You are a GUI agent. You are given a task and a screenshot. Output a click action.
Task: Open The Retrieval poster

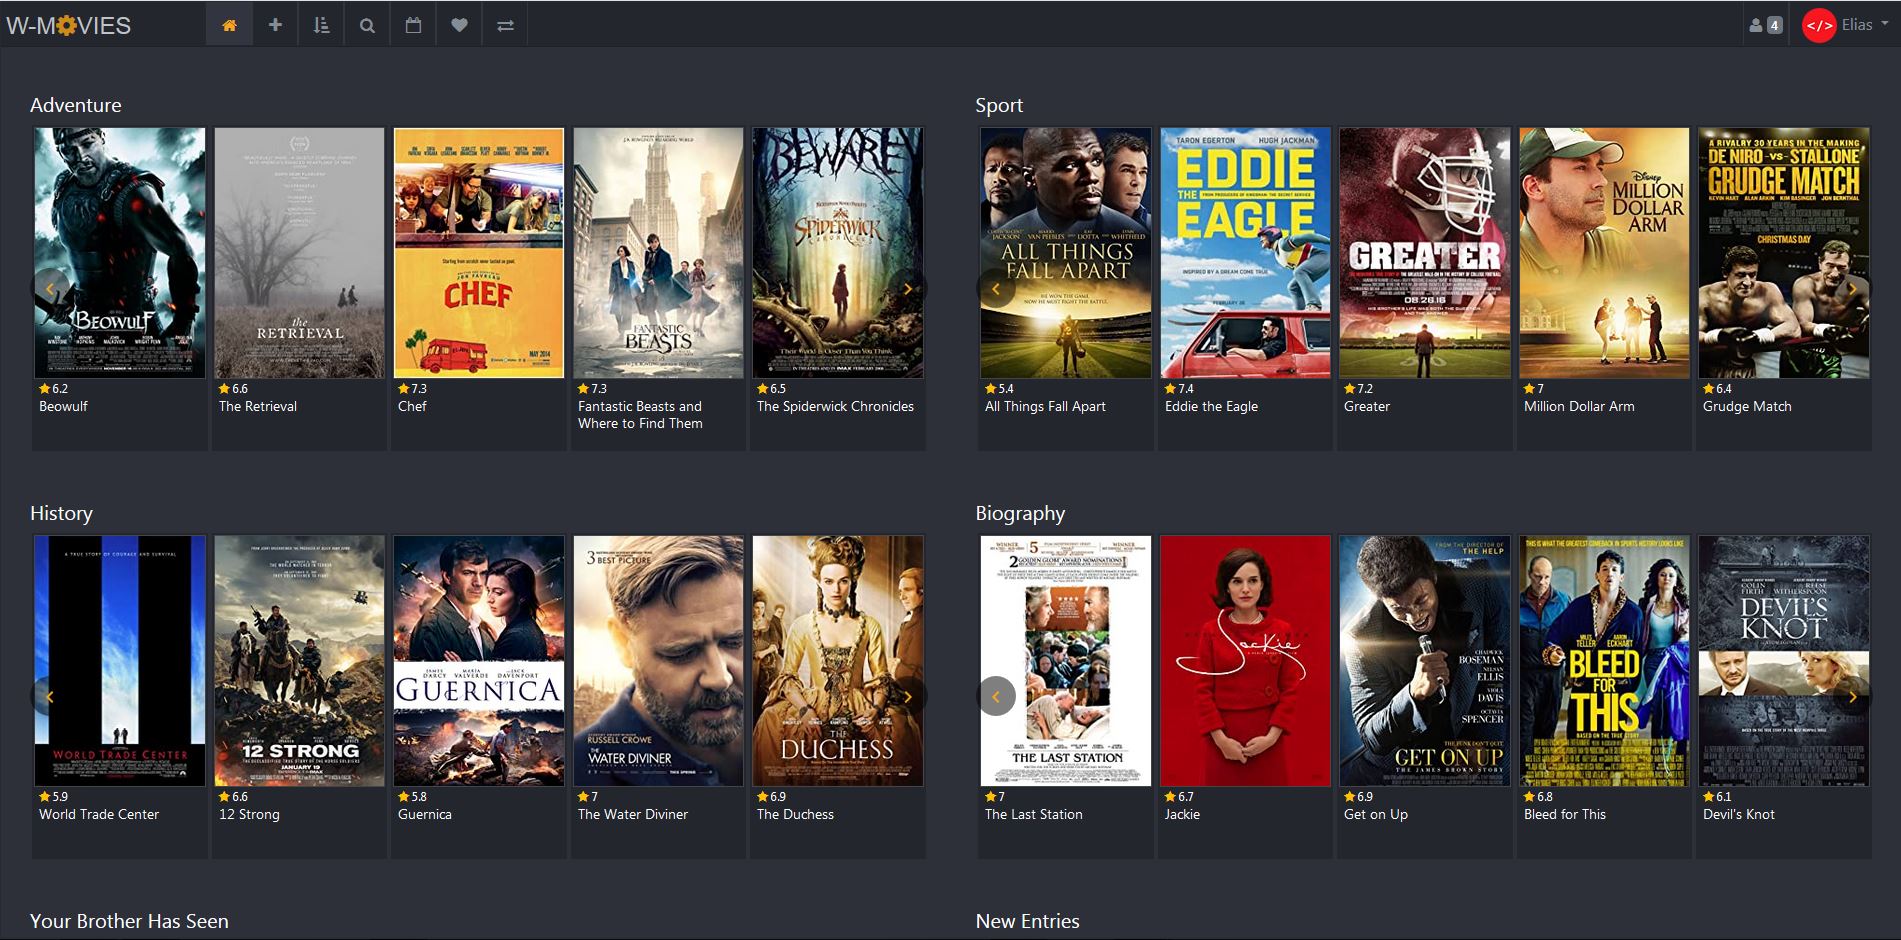click(299, 253)
